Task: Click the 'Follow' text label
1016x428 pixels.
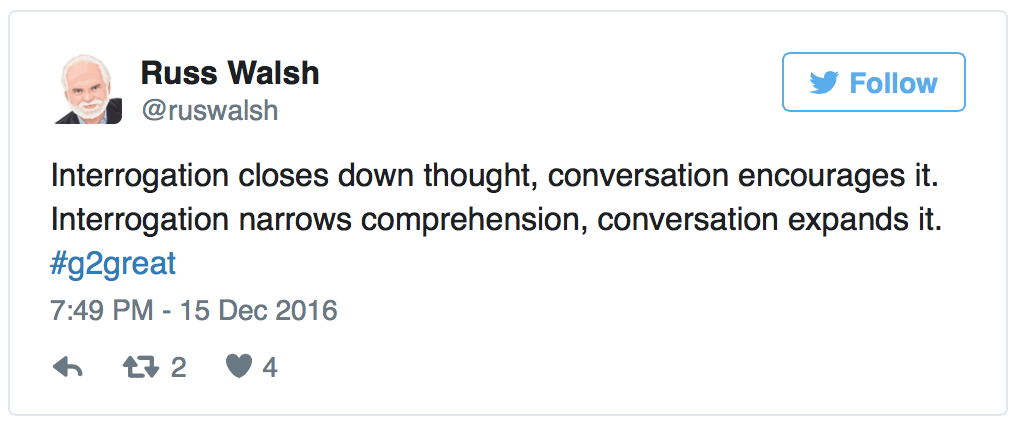Action: pyautogui.click(x=894, y=84)
